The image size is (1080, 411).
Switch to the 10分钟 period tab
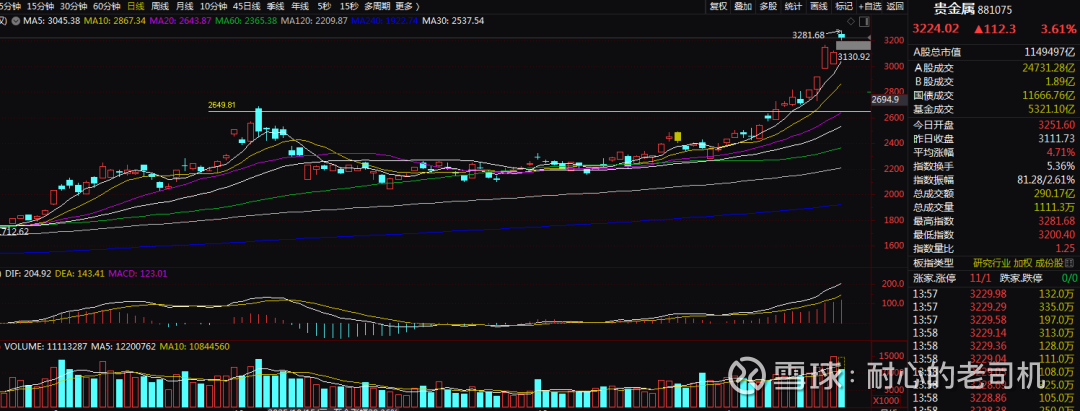[212, 6]
